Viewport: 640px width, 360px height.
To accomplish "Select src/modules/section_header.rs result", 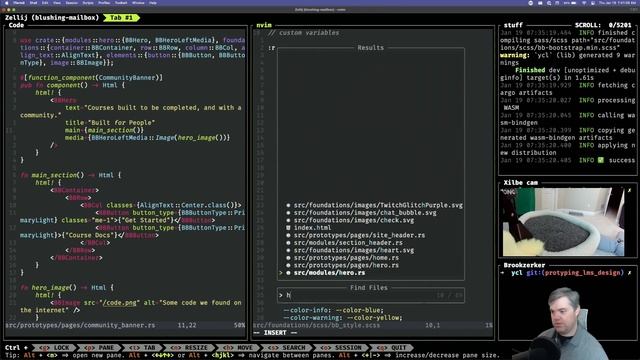I will (x=348, y=243).
